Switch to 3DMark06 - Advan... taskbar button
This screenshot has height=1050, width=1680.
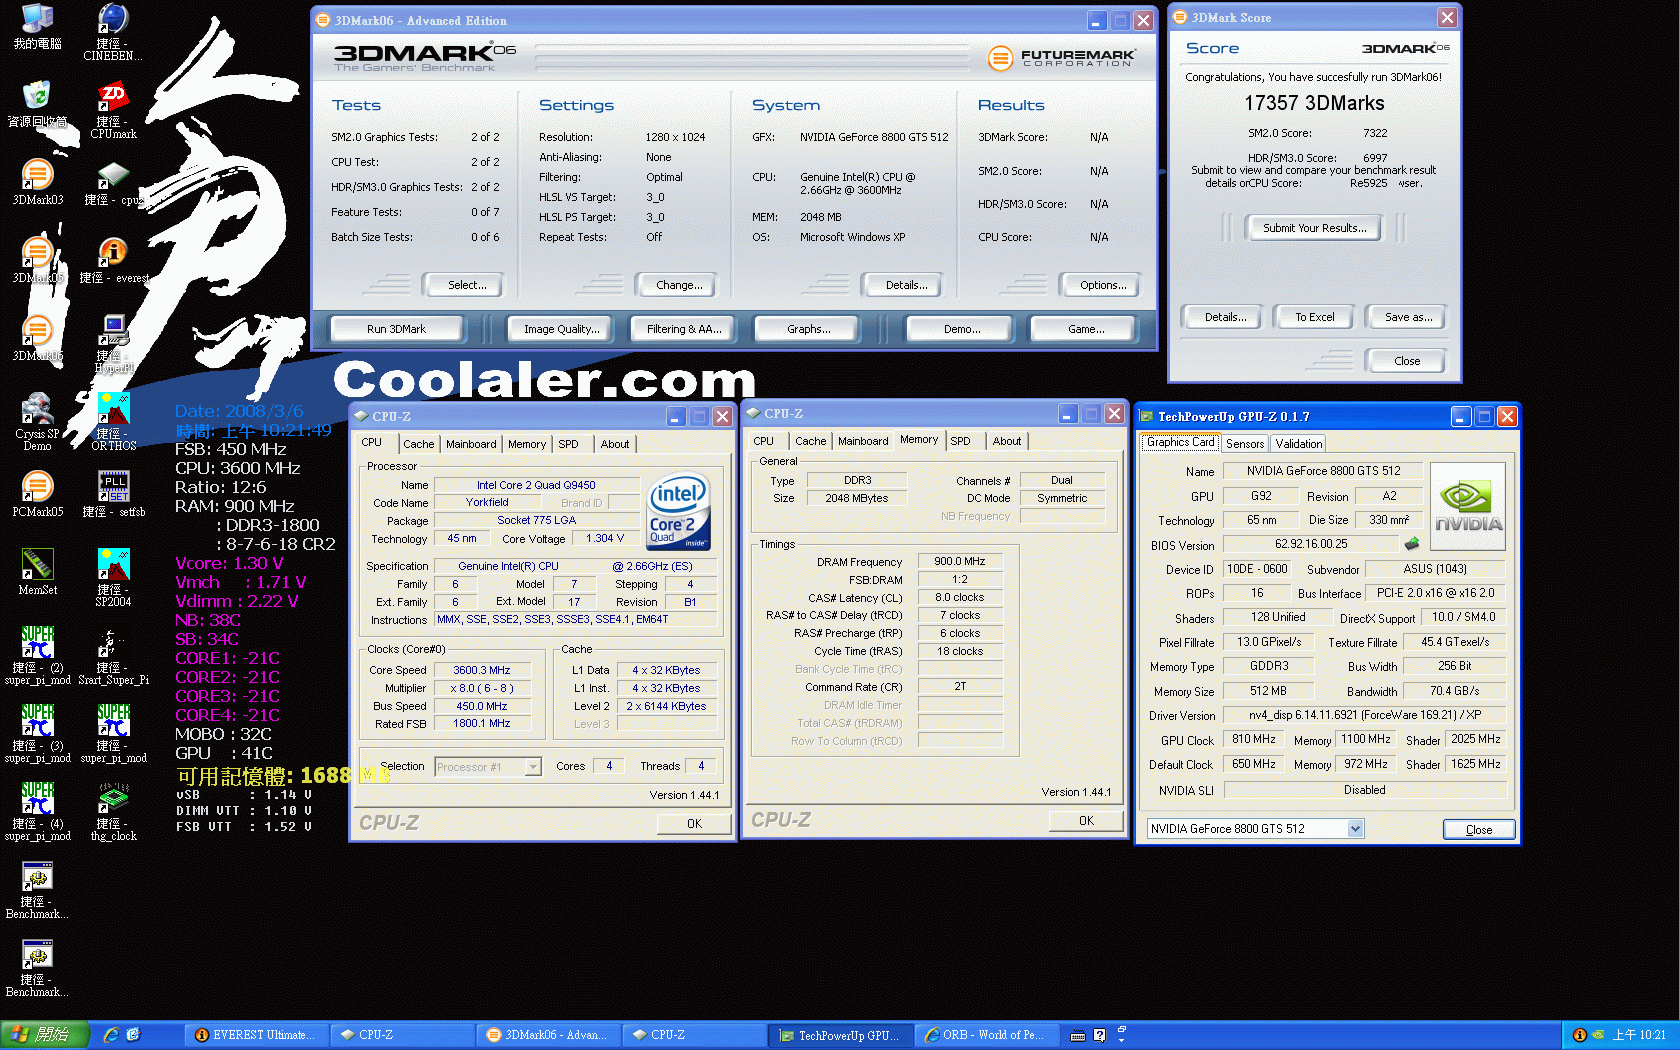[547, 1035]
